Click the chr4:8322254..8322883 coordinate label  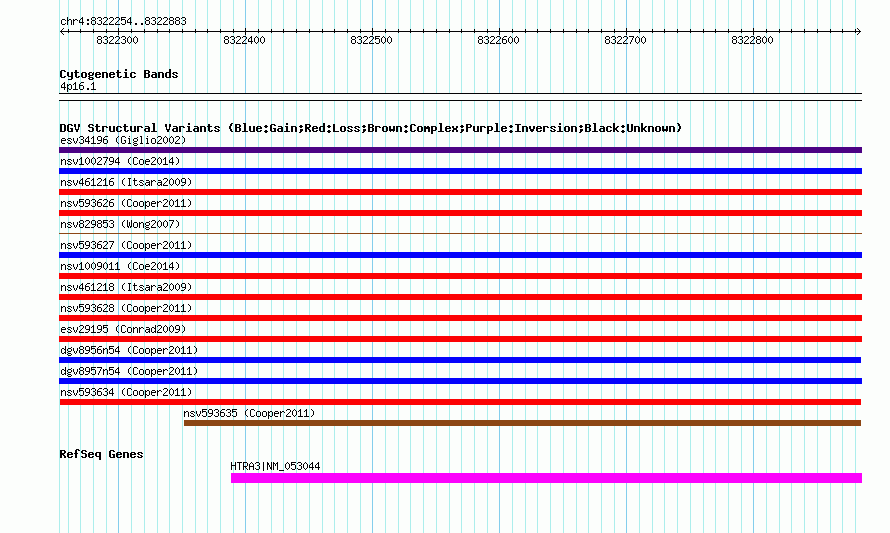click(123, 21)
